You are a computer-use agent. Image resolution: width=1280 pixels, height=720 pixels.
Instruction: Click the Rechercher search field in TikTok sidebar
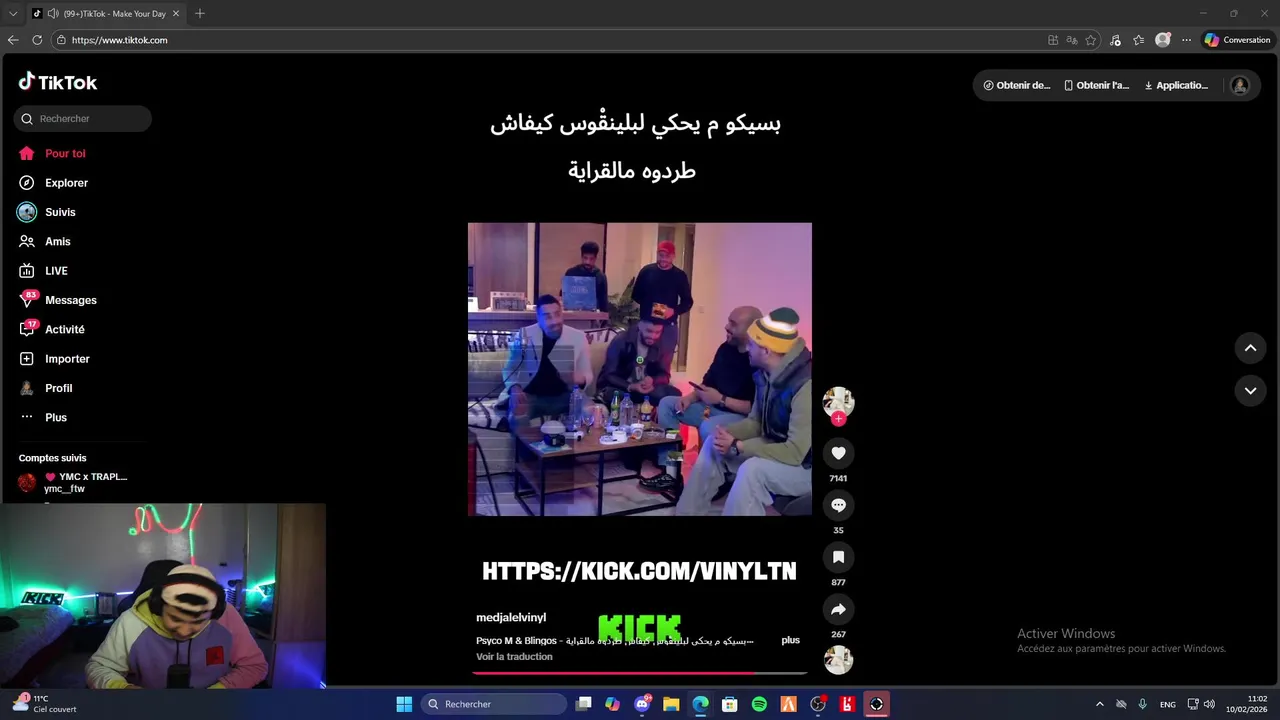click(83, 118)
